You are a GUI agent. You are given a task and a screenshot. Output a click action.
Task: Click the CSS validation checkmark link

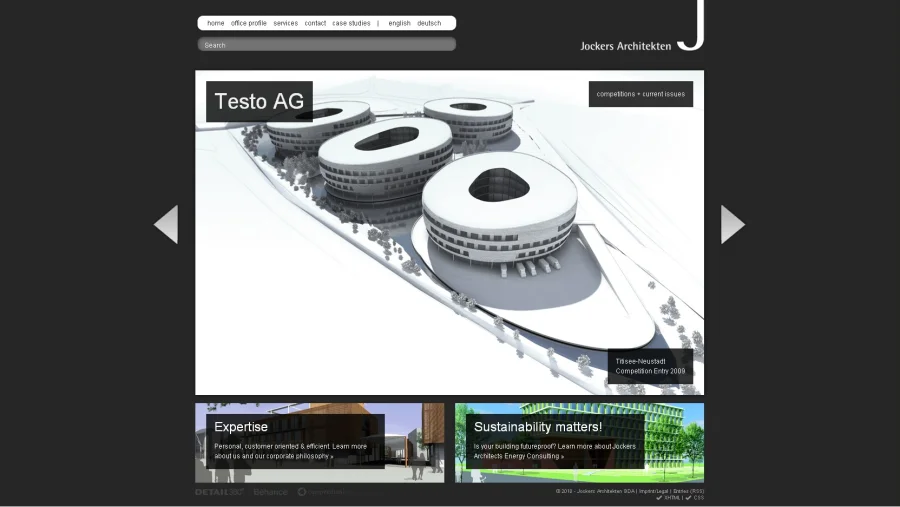[695, 498]
